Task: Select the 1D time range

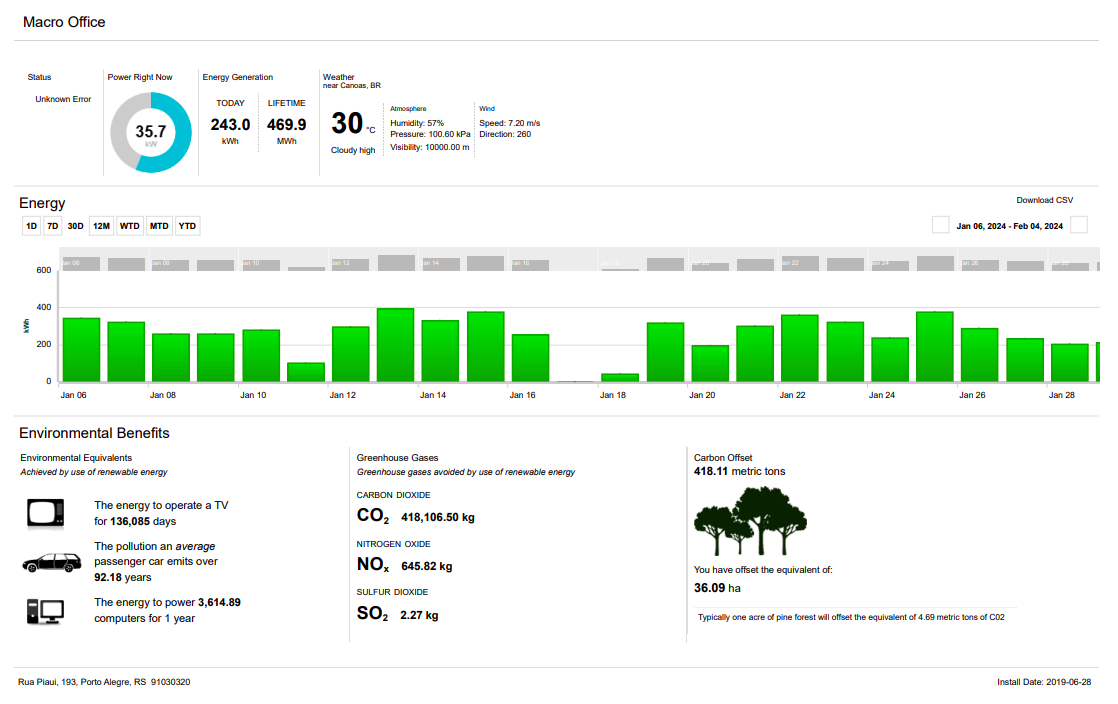Action: 31,226
